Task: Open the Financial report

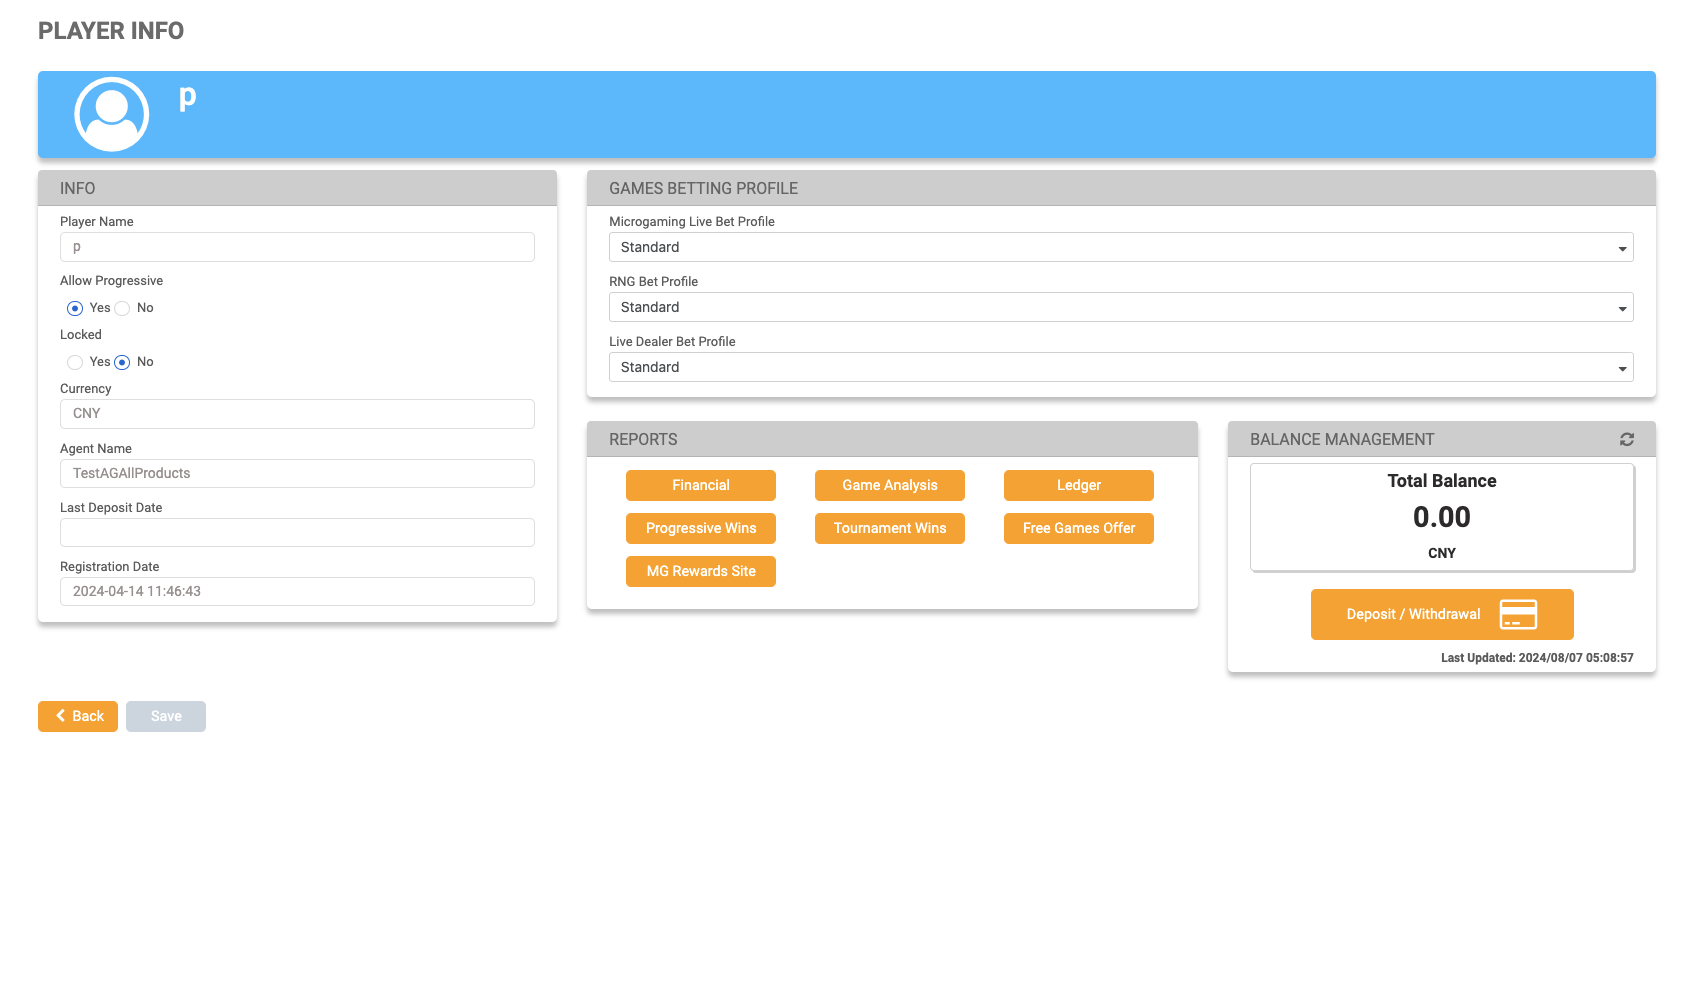Action: [x=700, y=485]
